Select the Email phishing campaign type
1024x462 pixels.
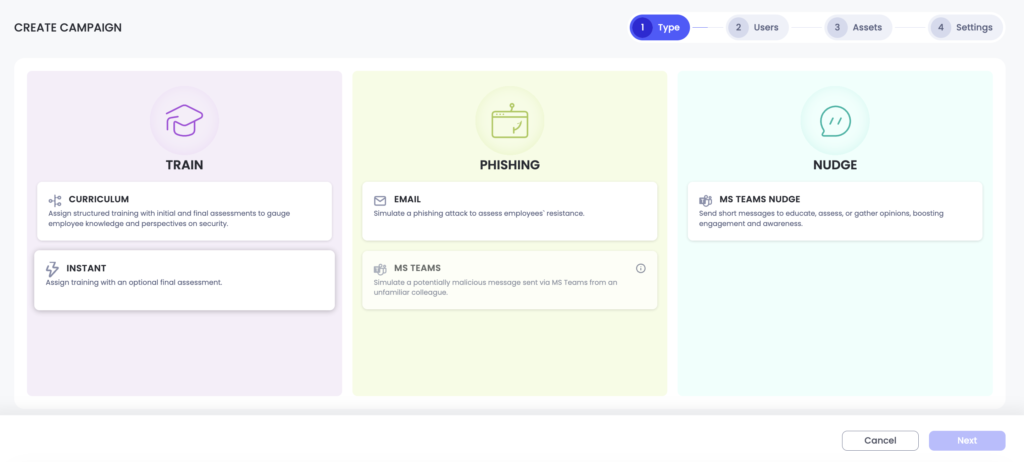(x=509, y=211)
